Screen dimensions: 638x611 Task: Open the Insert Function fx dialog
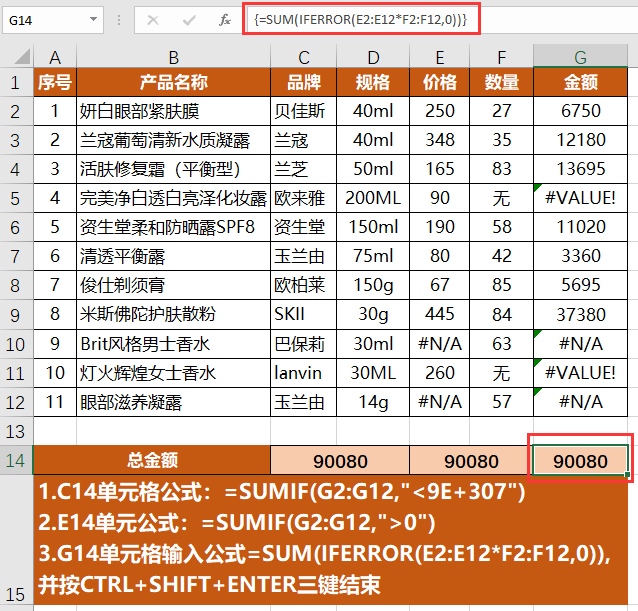point(225,20)
